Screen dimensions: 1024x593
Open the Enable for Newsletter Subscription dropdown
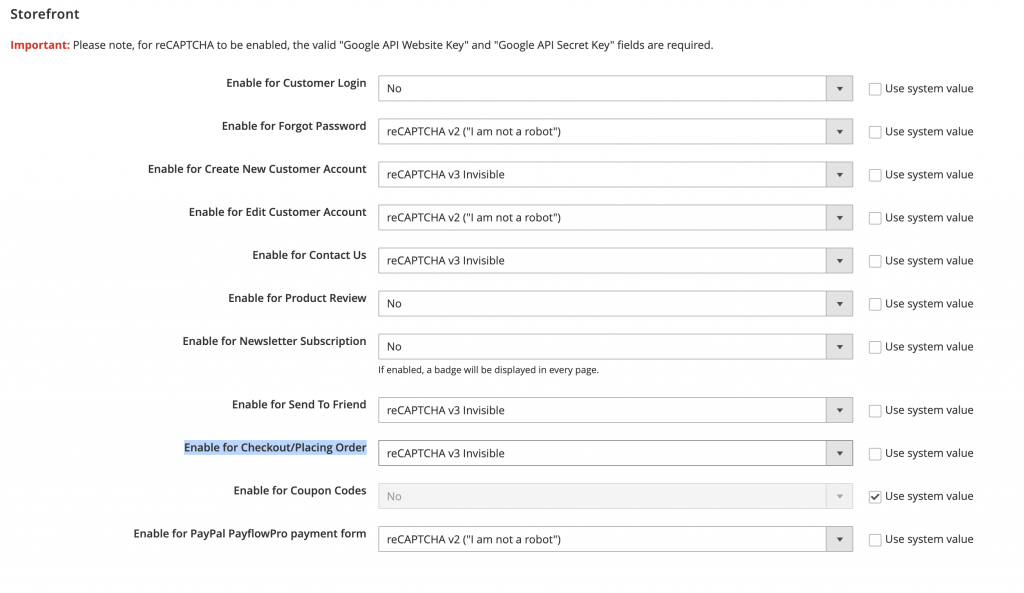click(x=614, y=346)
